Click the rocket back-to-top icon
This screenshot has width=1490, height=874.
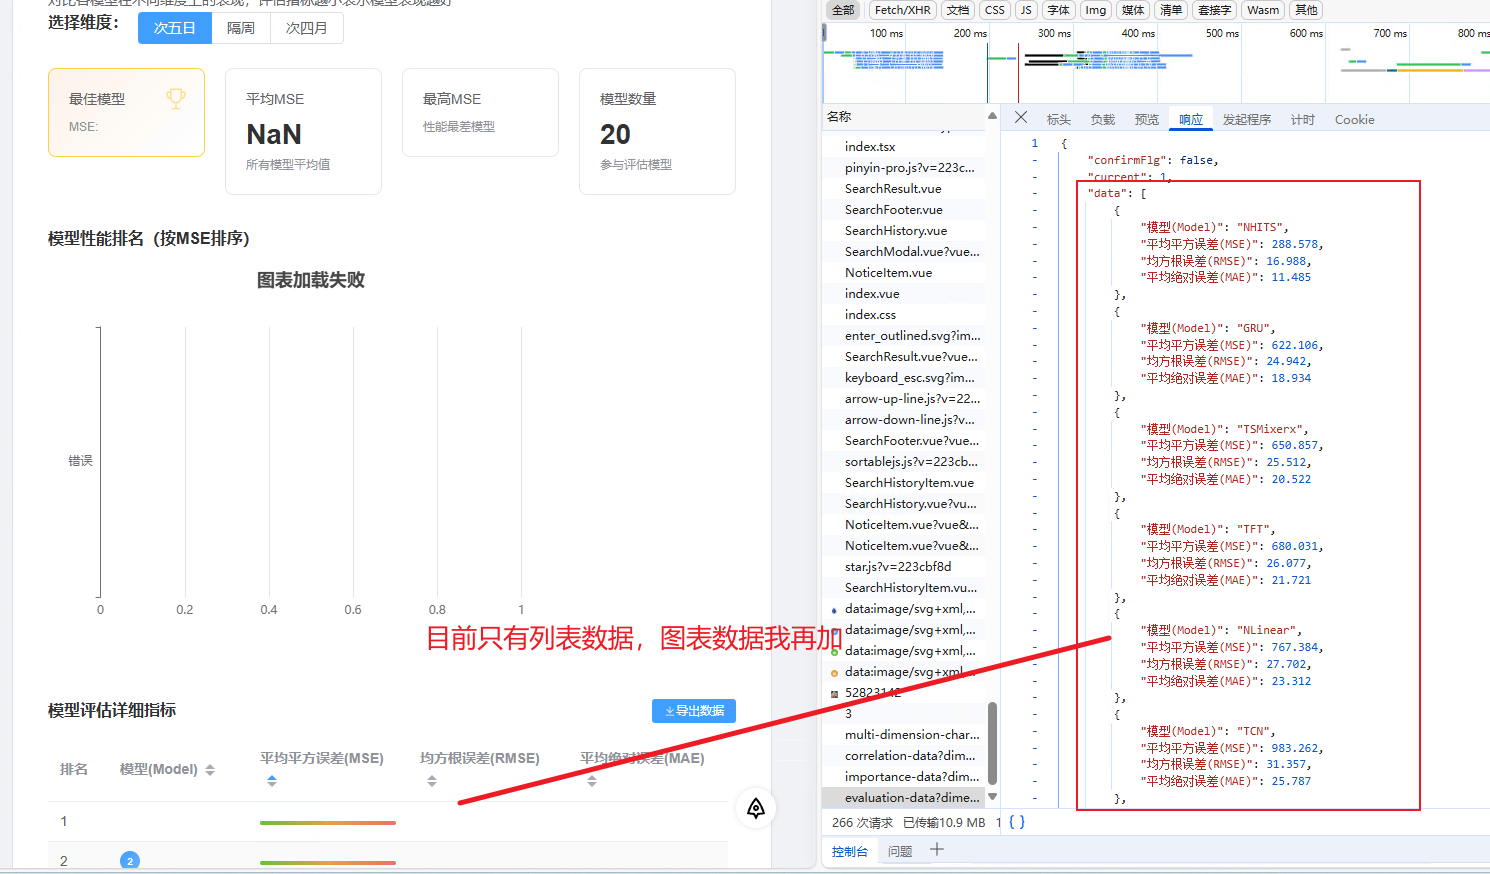click(756, 808)
